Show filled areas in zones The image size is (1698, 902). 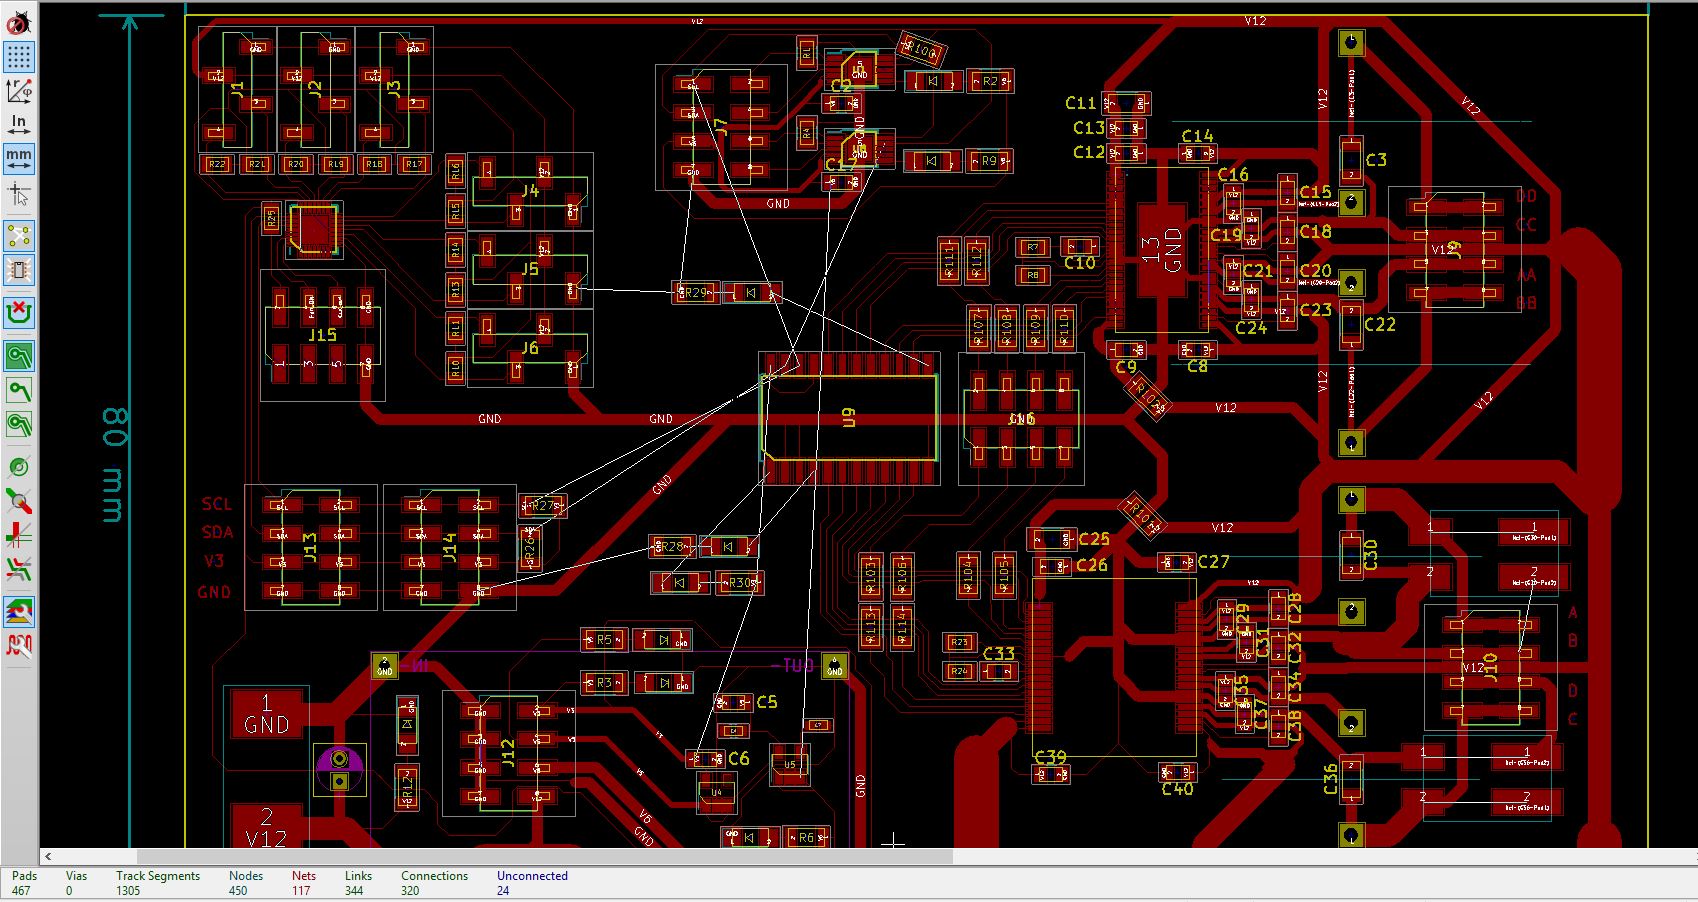coord(18,356)
